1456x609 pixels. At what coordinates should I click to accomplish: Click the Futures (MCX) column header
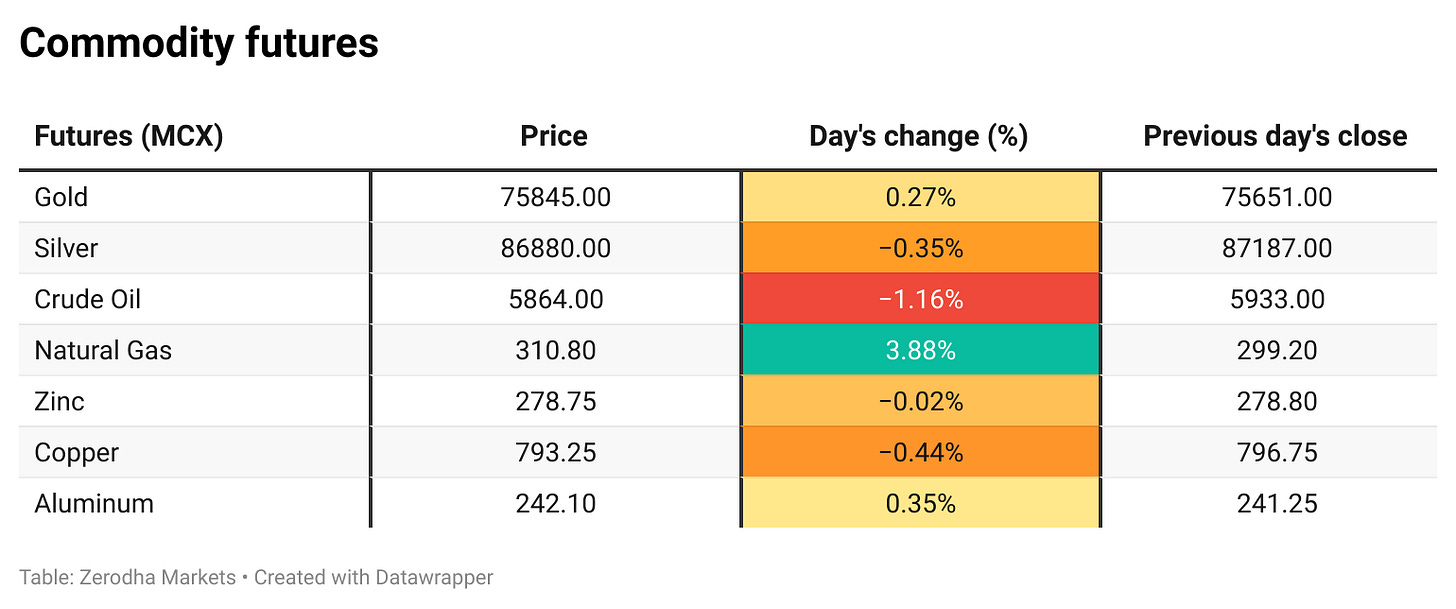coord(128,137)
